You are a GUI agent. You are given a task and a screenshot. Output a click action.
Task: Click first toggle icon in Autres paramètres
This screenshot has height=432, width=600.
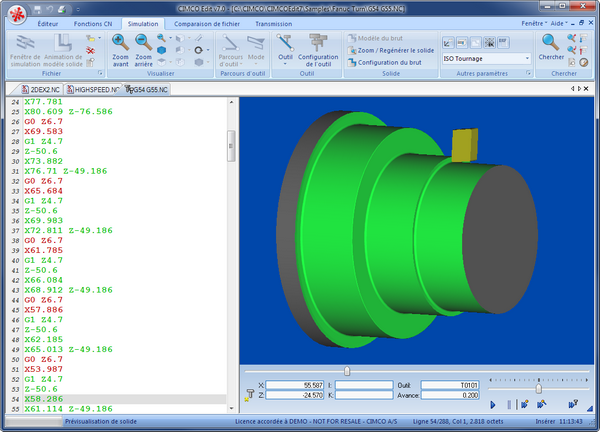(x=448, y=42)
